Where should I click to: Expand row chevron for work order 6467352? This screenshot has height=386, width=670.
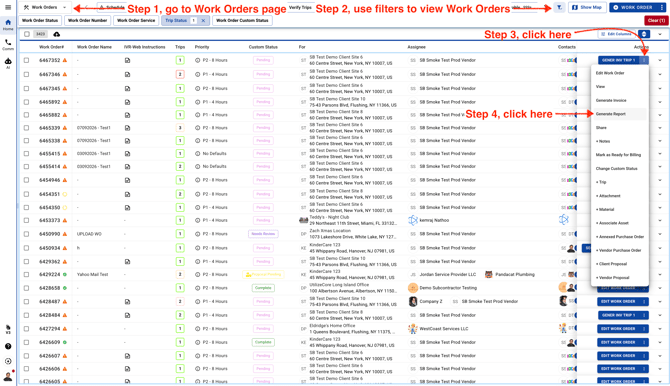660,60
